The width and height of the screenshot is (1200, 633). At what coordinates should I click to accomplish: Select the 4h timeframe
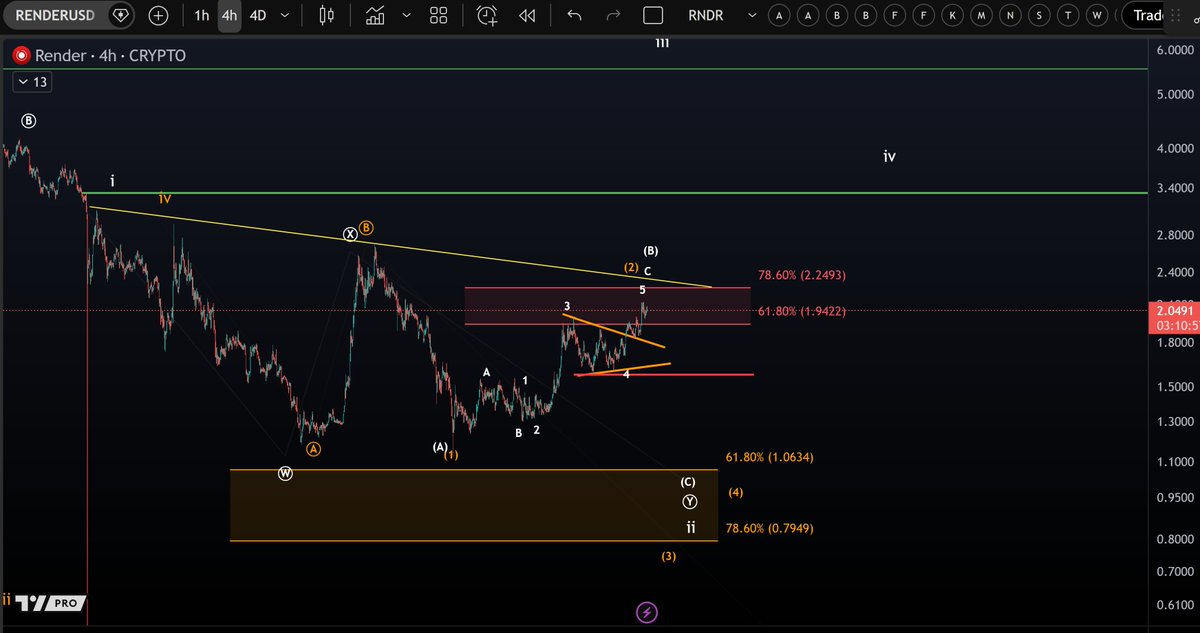tap(230, 16)
